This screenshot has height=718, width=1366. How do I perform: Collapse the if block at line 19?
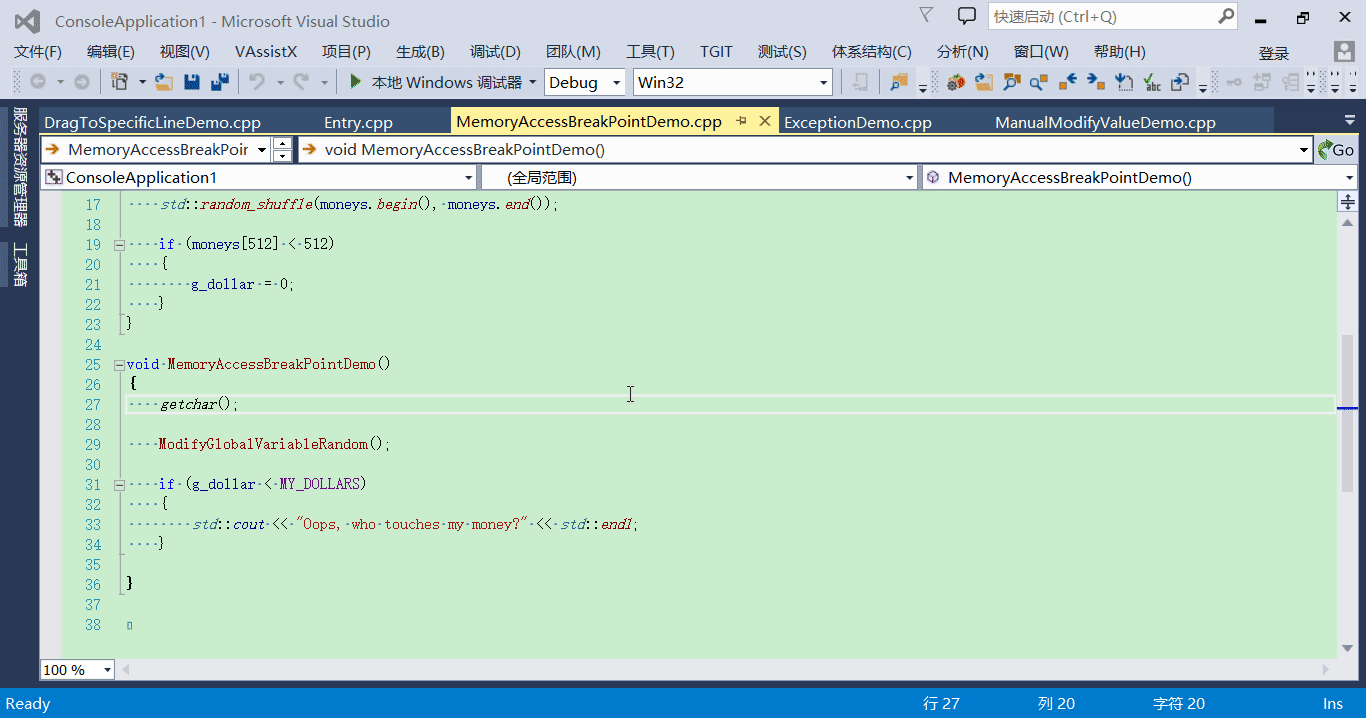pos(119,244)
